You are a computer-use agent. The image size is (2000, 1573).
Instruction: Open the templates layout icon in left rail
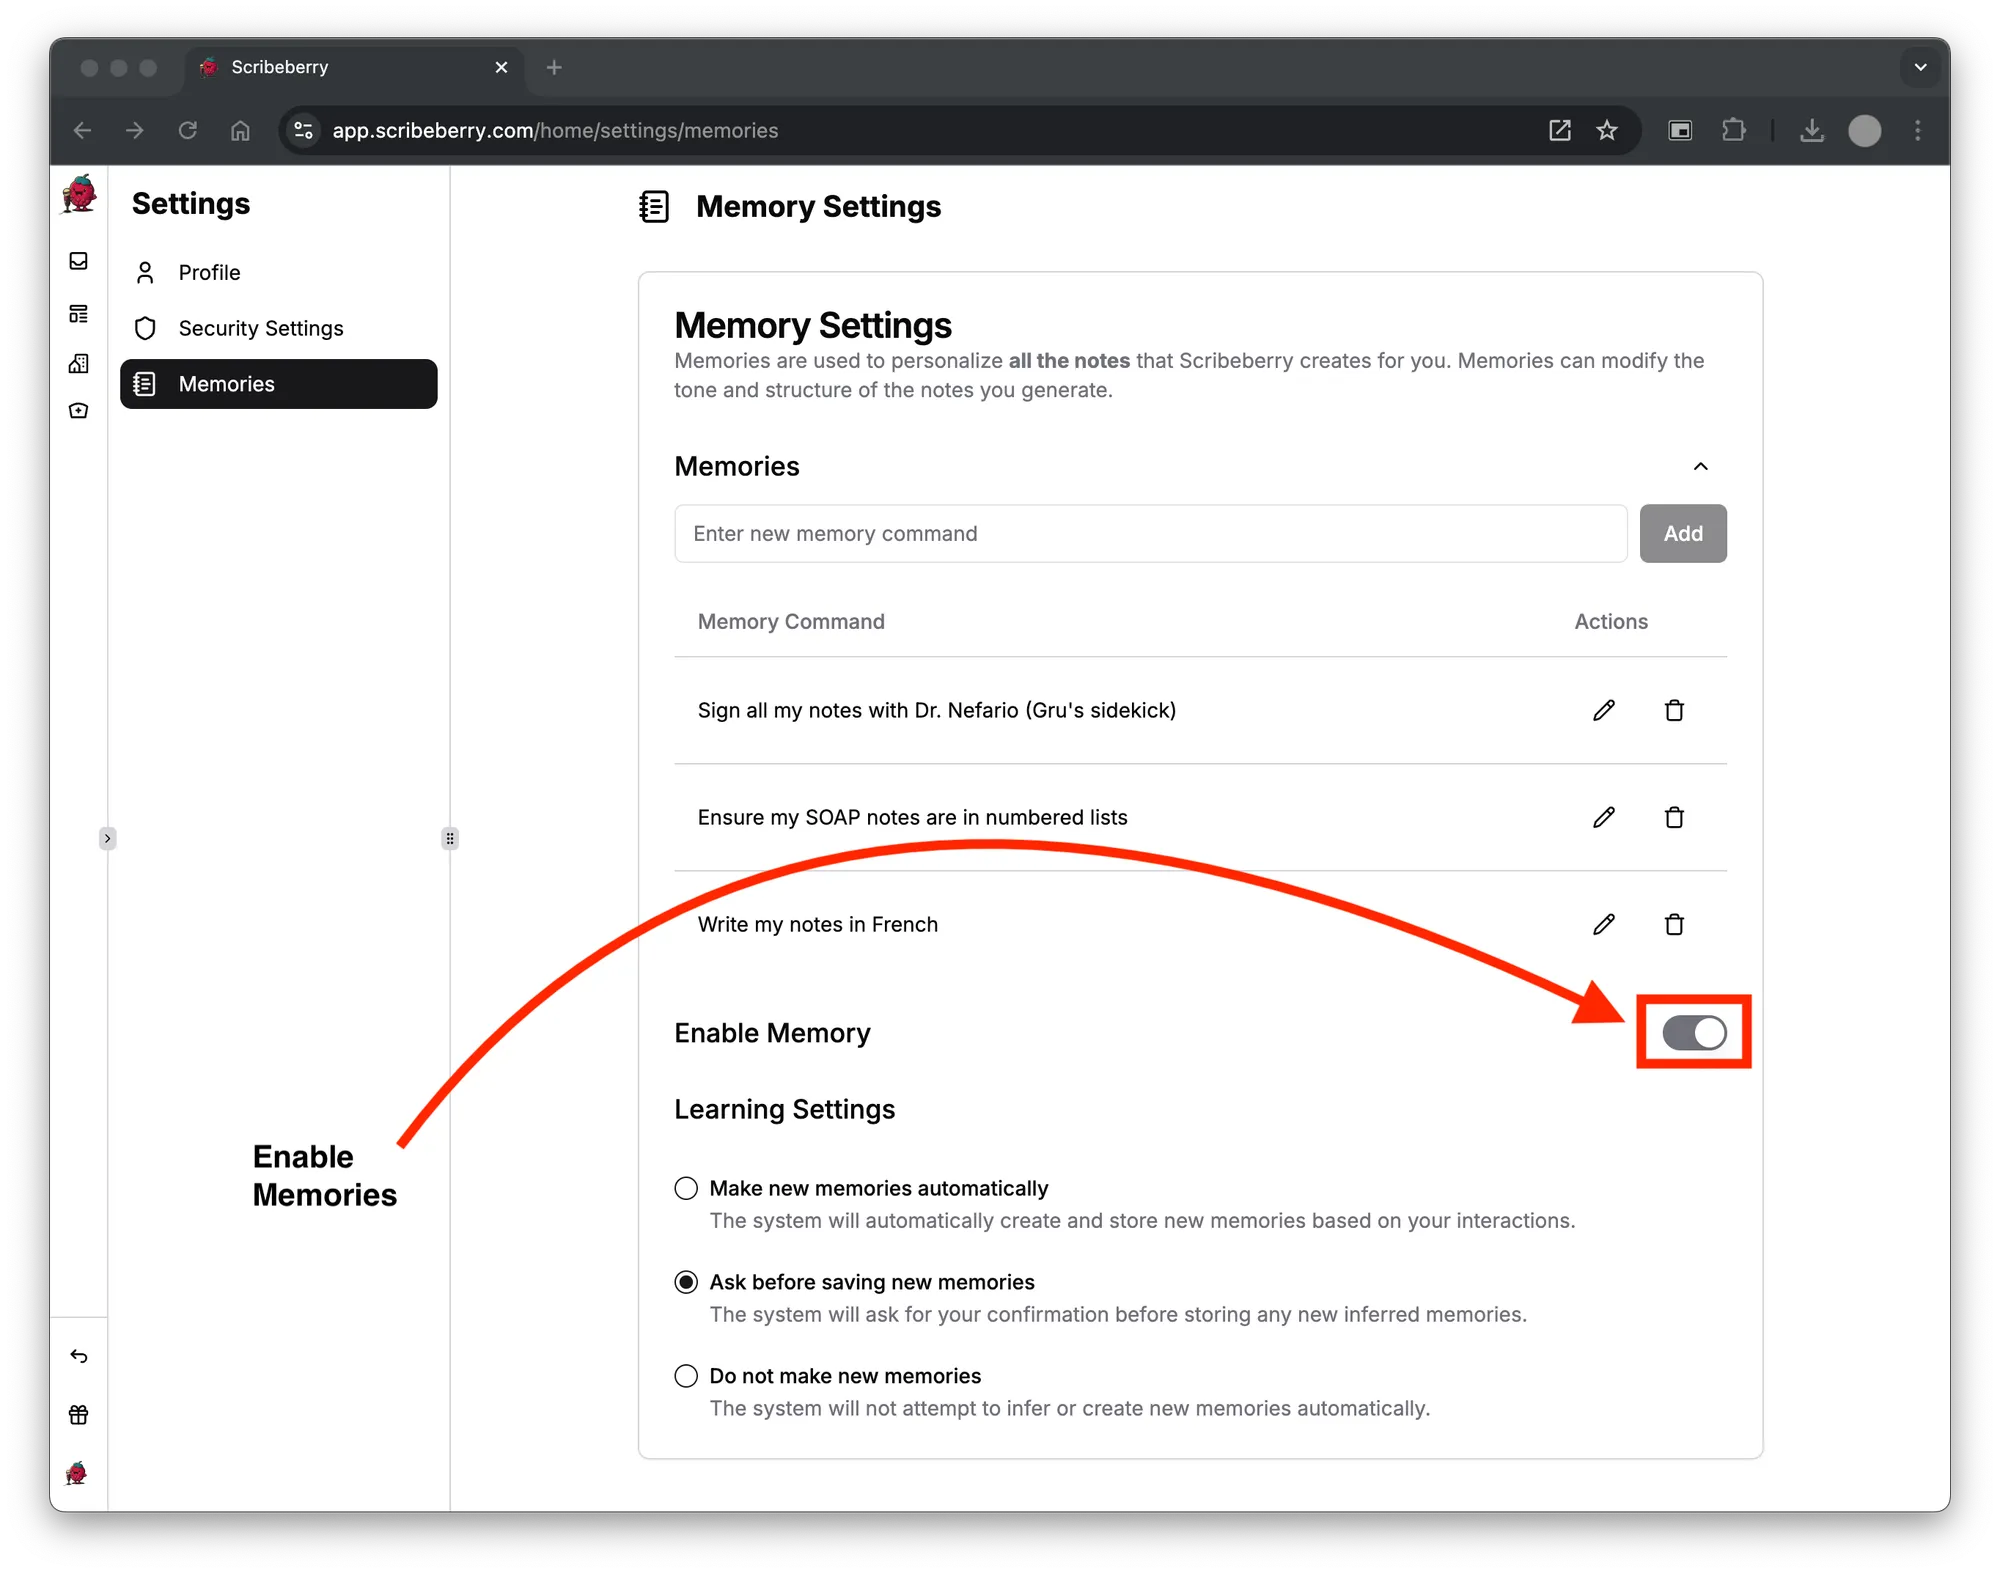[x=79, y=314]
